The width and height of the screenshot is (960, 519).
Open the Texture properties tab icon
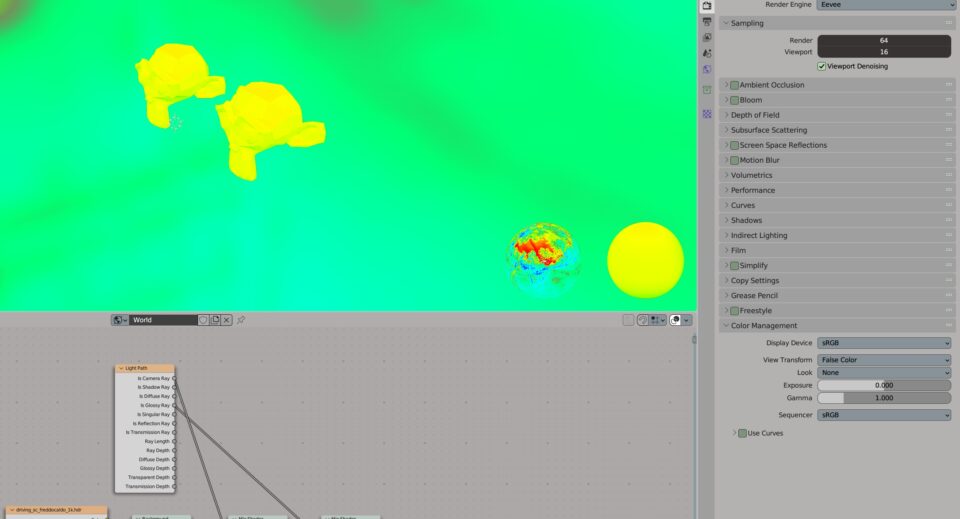pyautogui.click(x=707, y=114)
